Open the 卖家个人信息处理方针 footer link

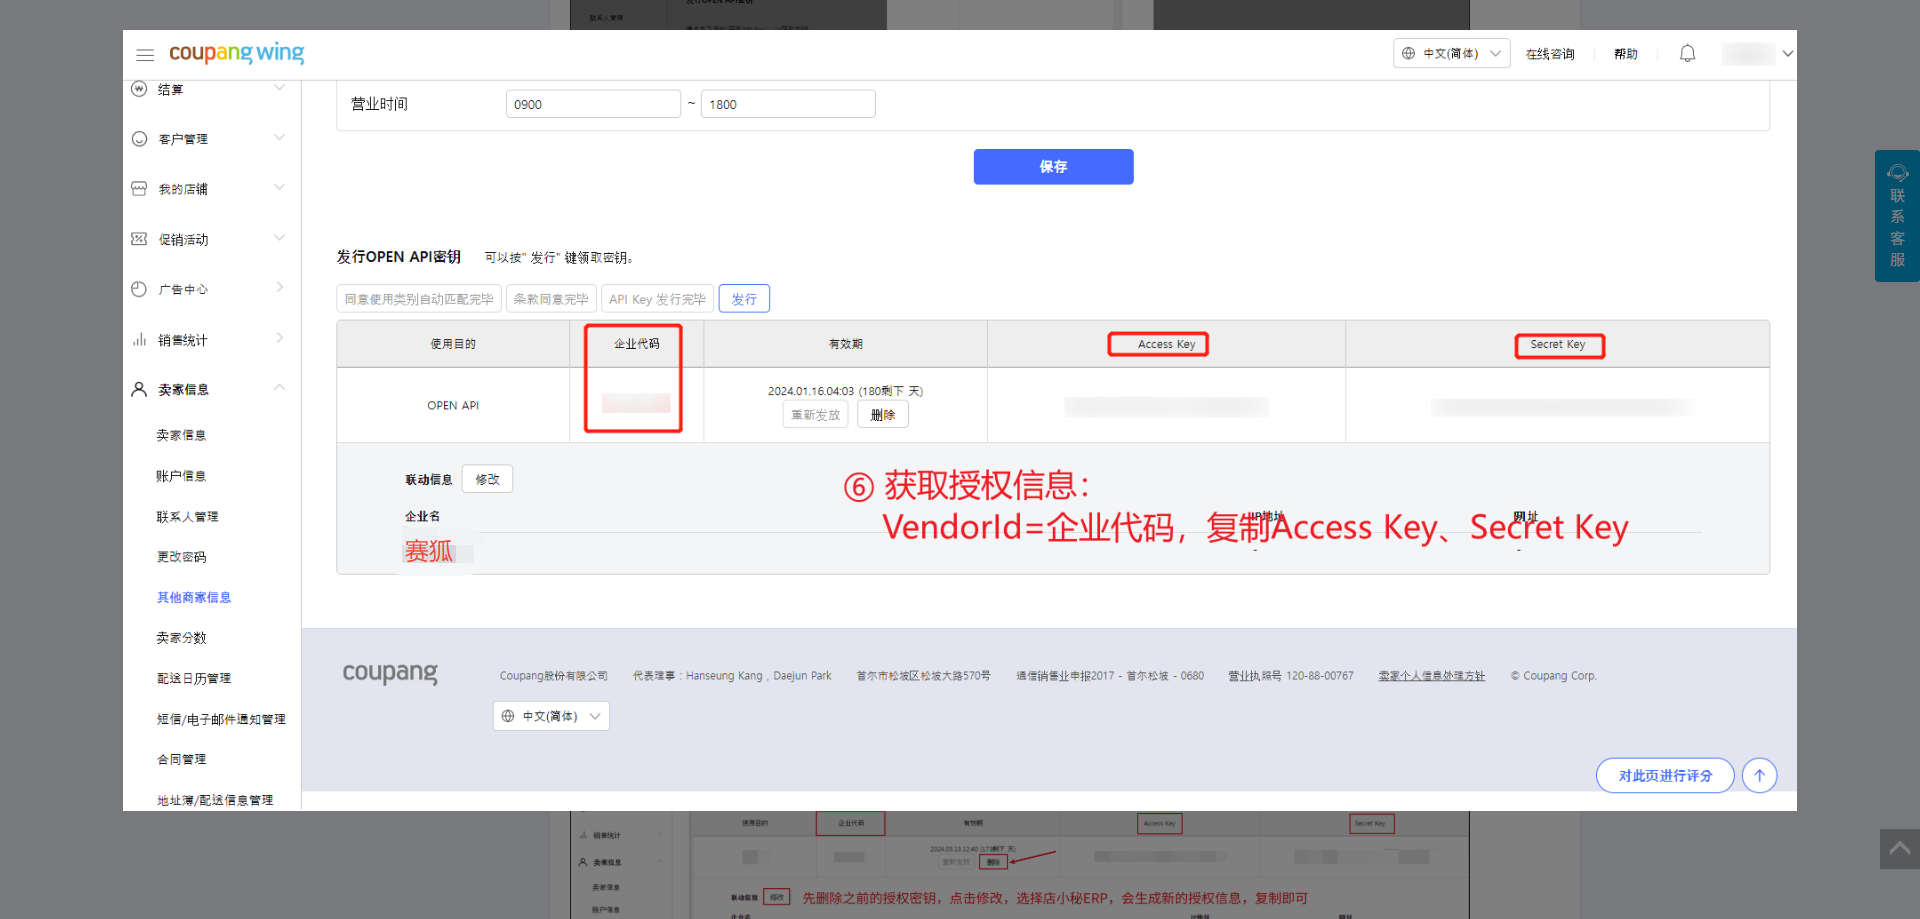[x=1432, y=676]
